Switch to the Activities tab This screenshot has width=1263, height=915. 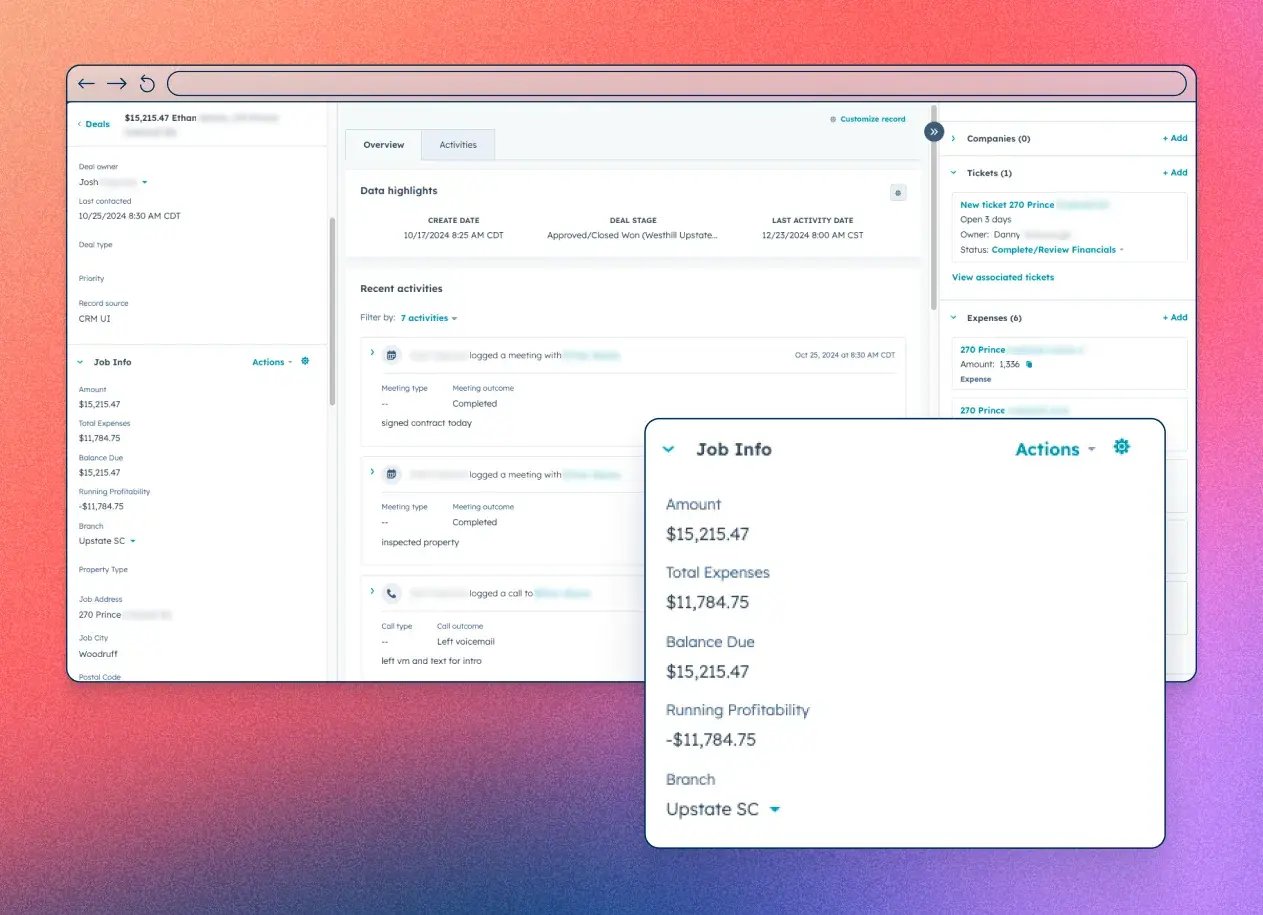tap(458, 145)
